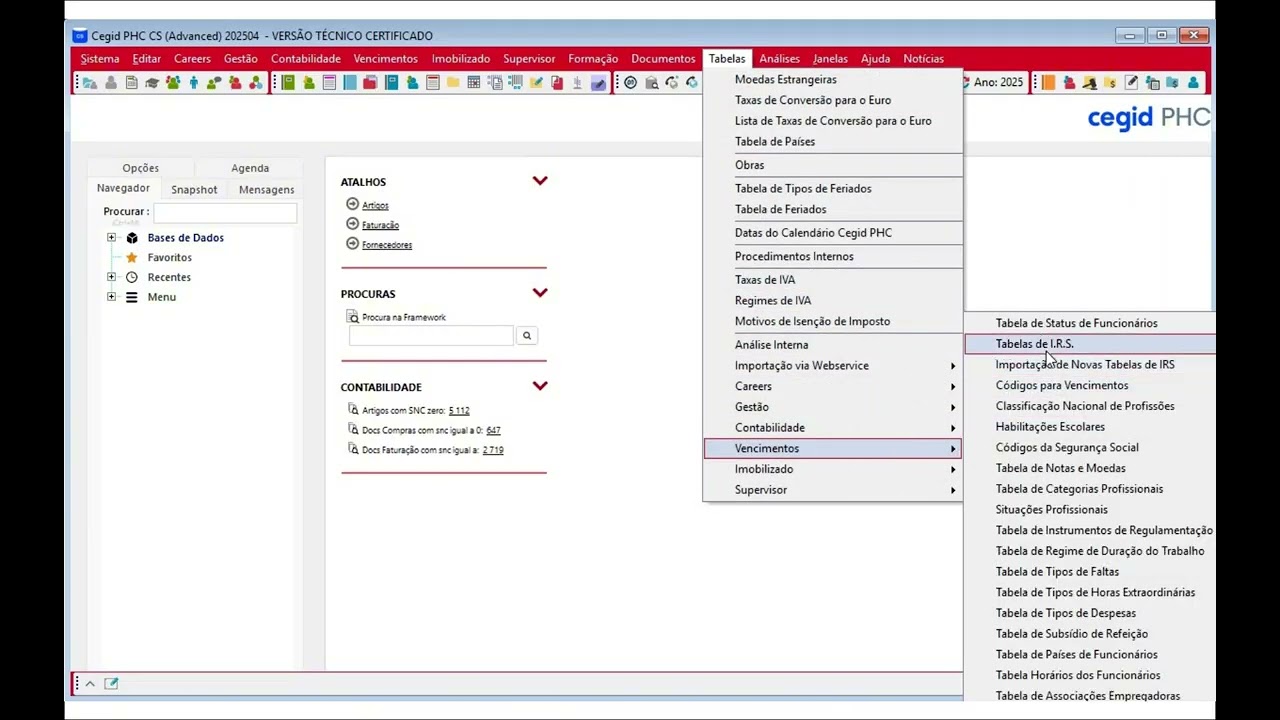Screen dimensions: 1280x720
Task: Click the 5 112 Artigos SNC zero count
Action: (x=459, y=410)
